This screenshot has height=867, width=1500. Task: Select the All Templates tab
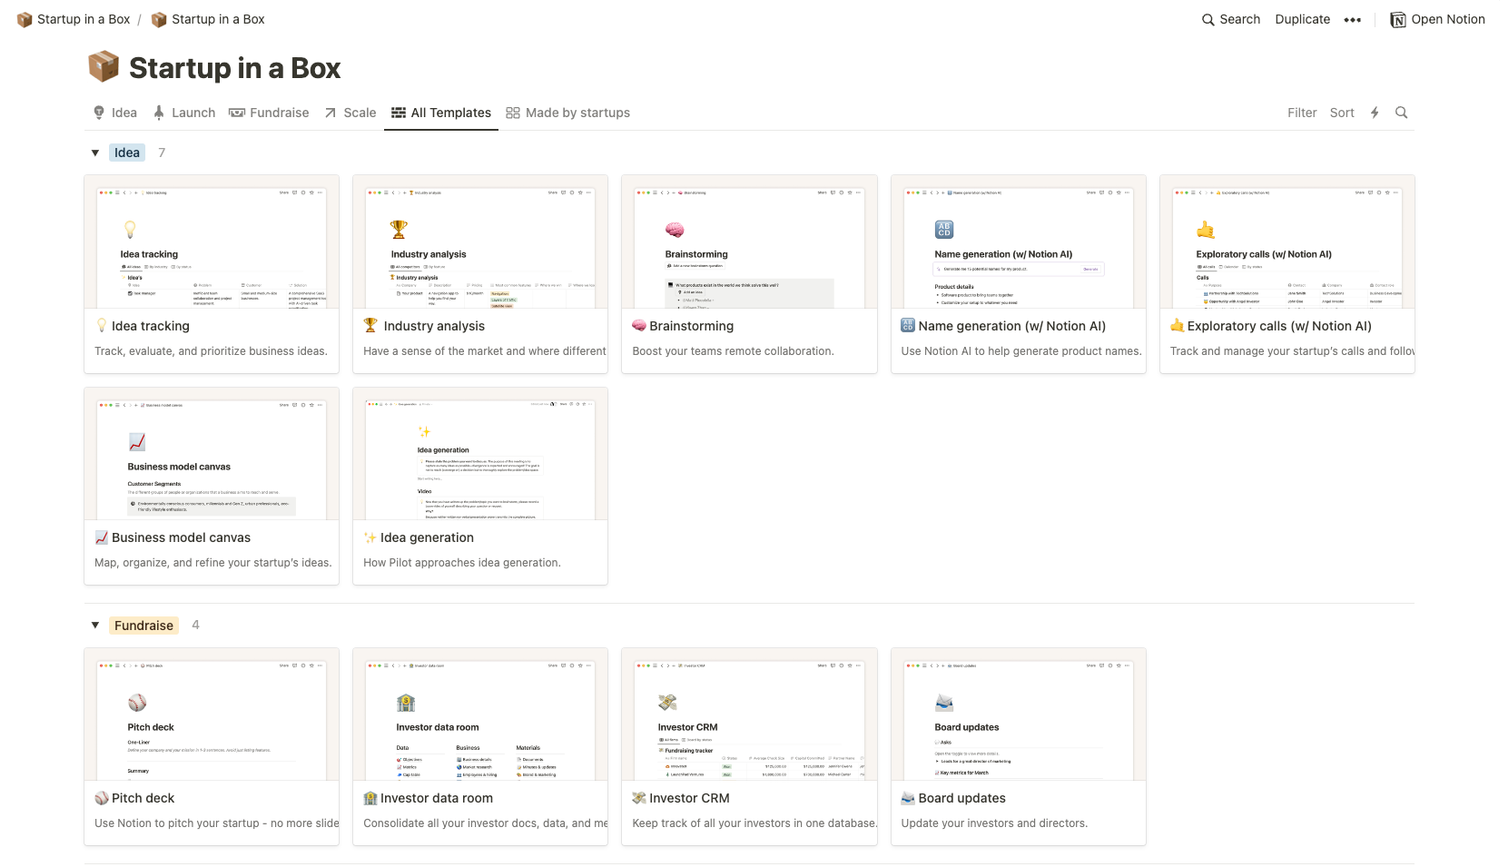[x=441, y=113]
